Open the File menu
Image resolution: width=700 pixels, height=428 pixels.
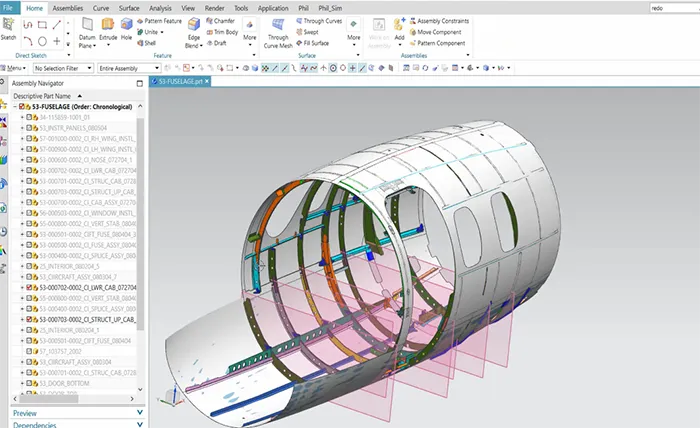(8, 8)
